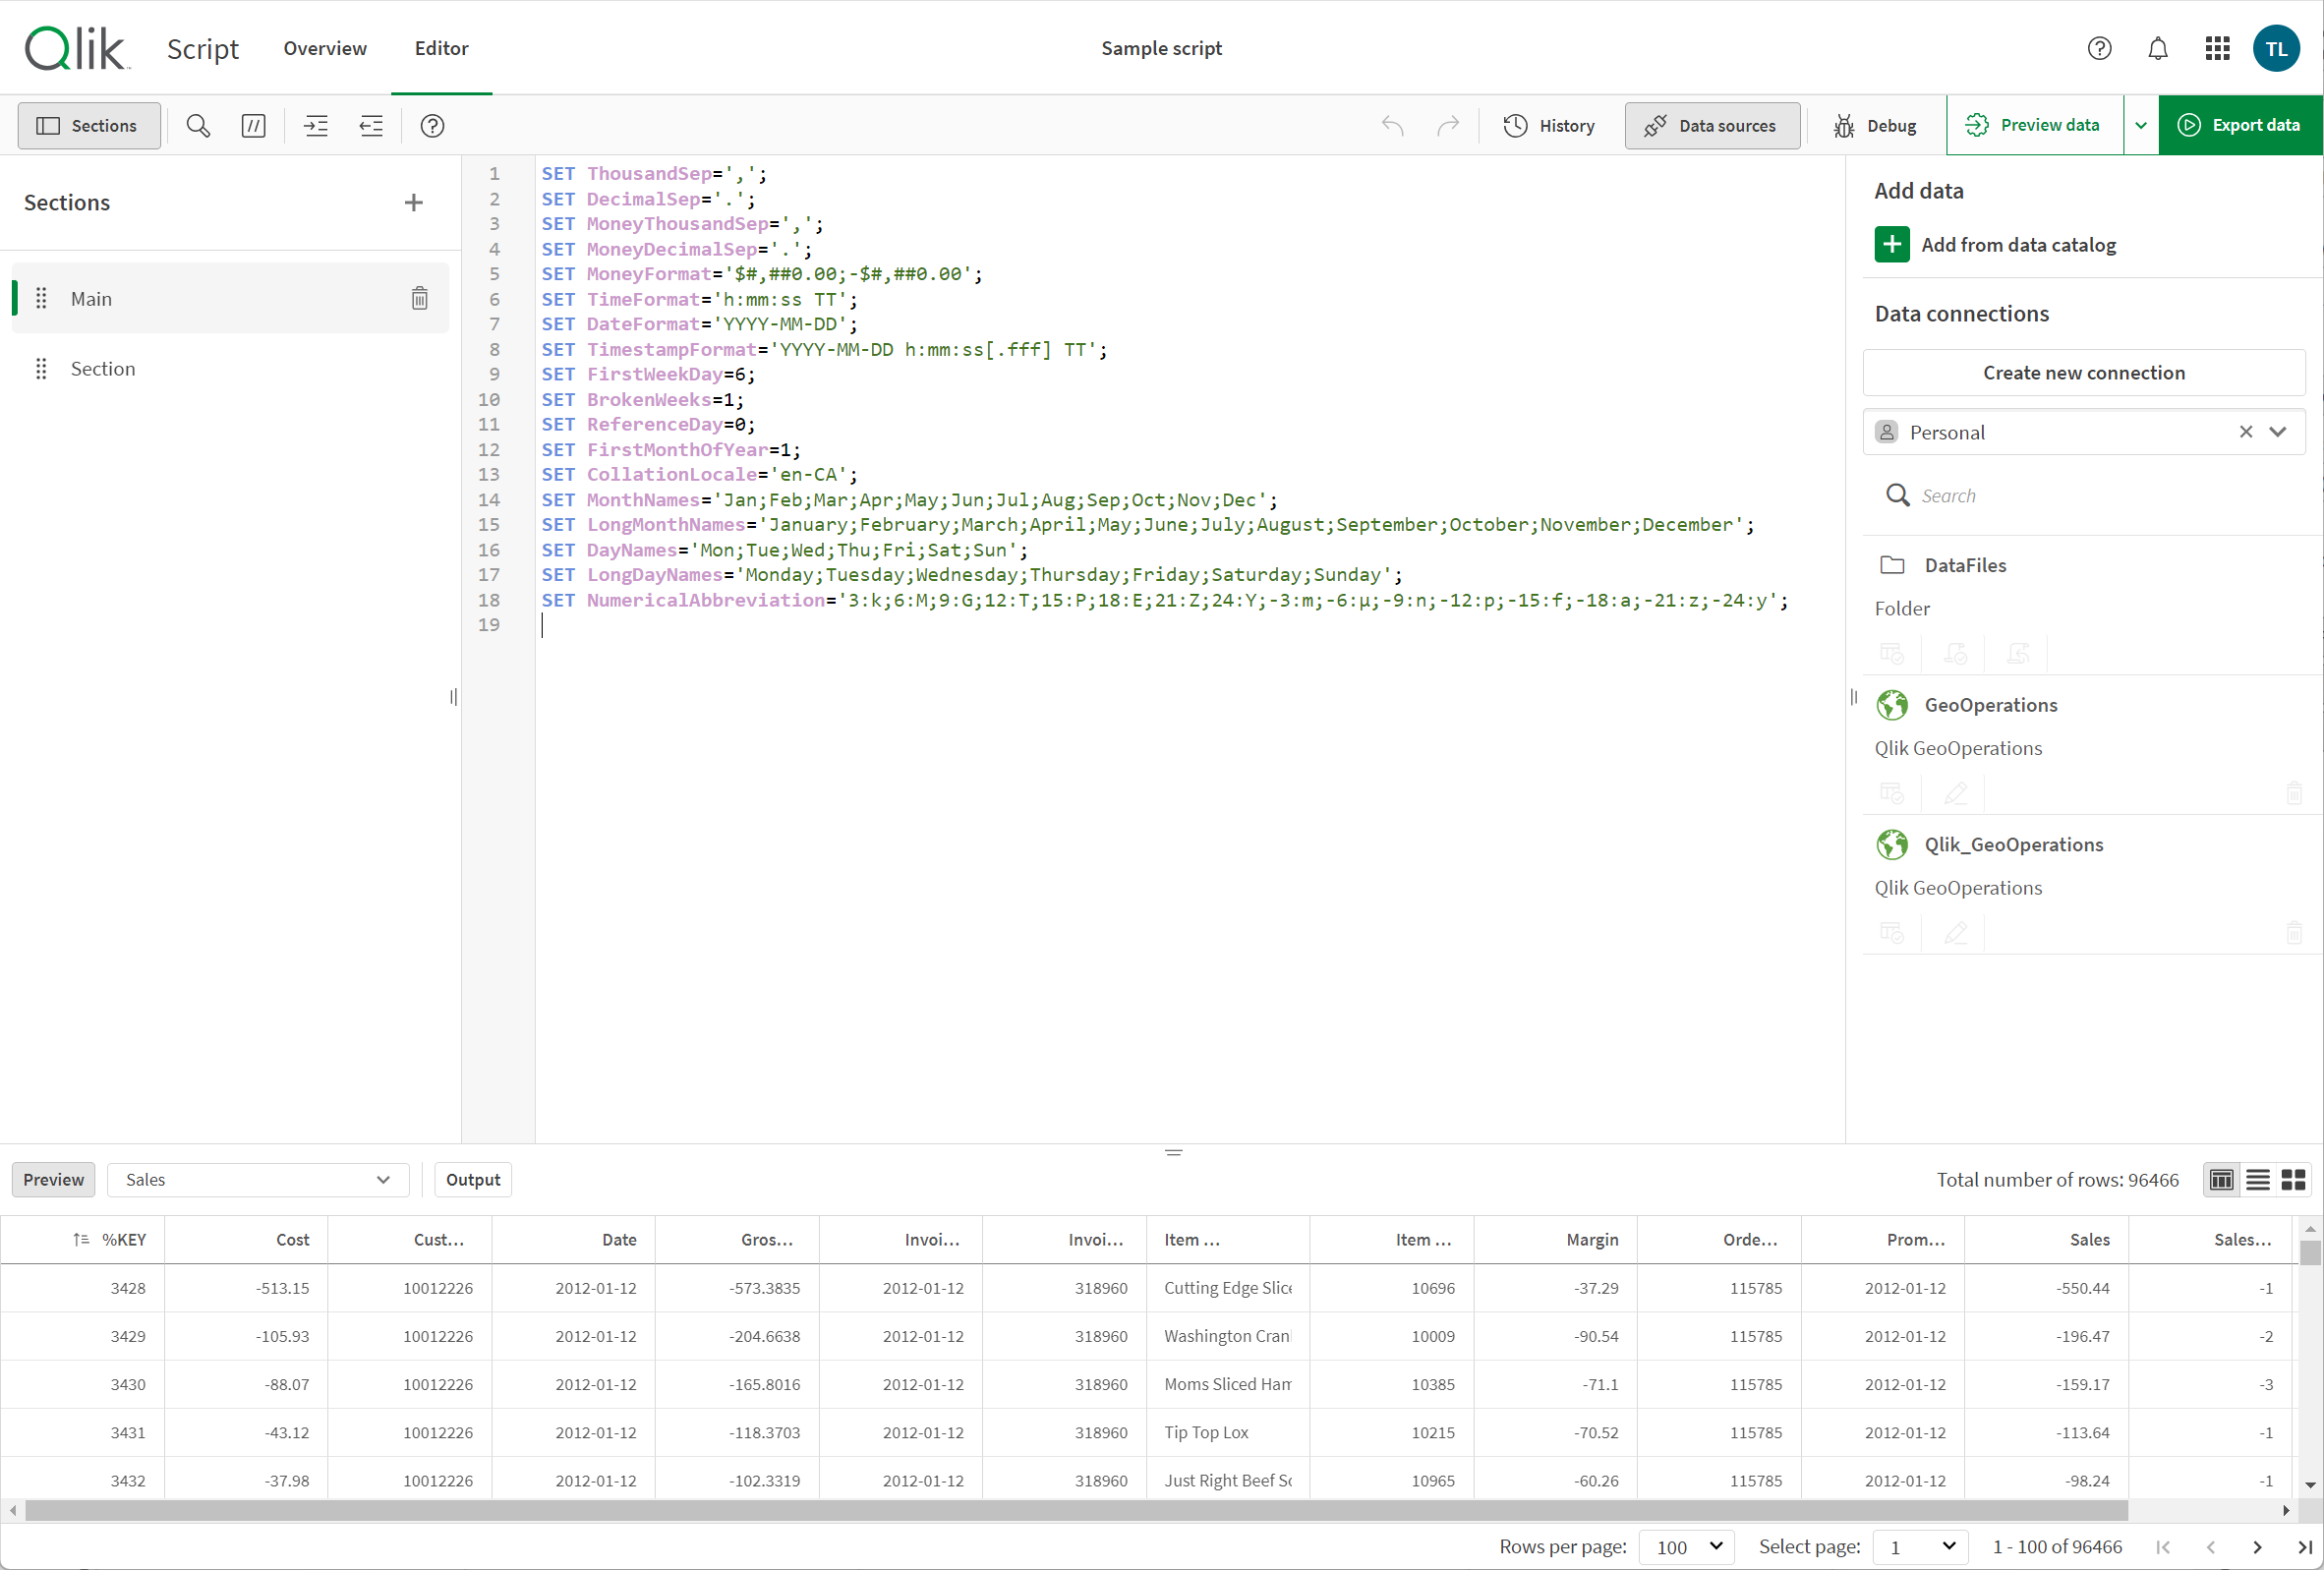Image resolution: width=2324 pixels, height=1570 pixels.
Task: Click the search icon in the editor
Action: (198, 125)
